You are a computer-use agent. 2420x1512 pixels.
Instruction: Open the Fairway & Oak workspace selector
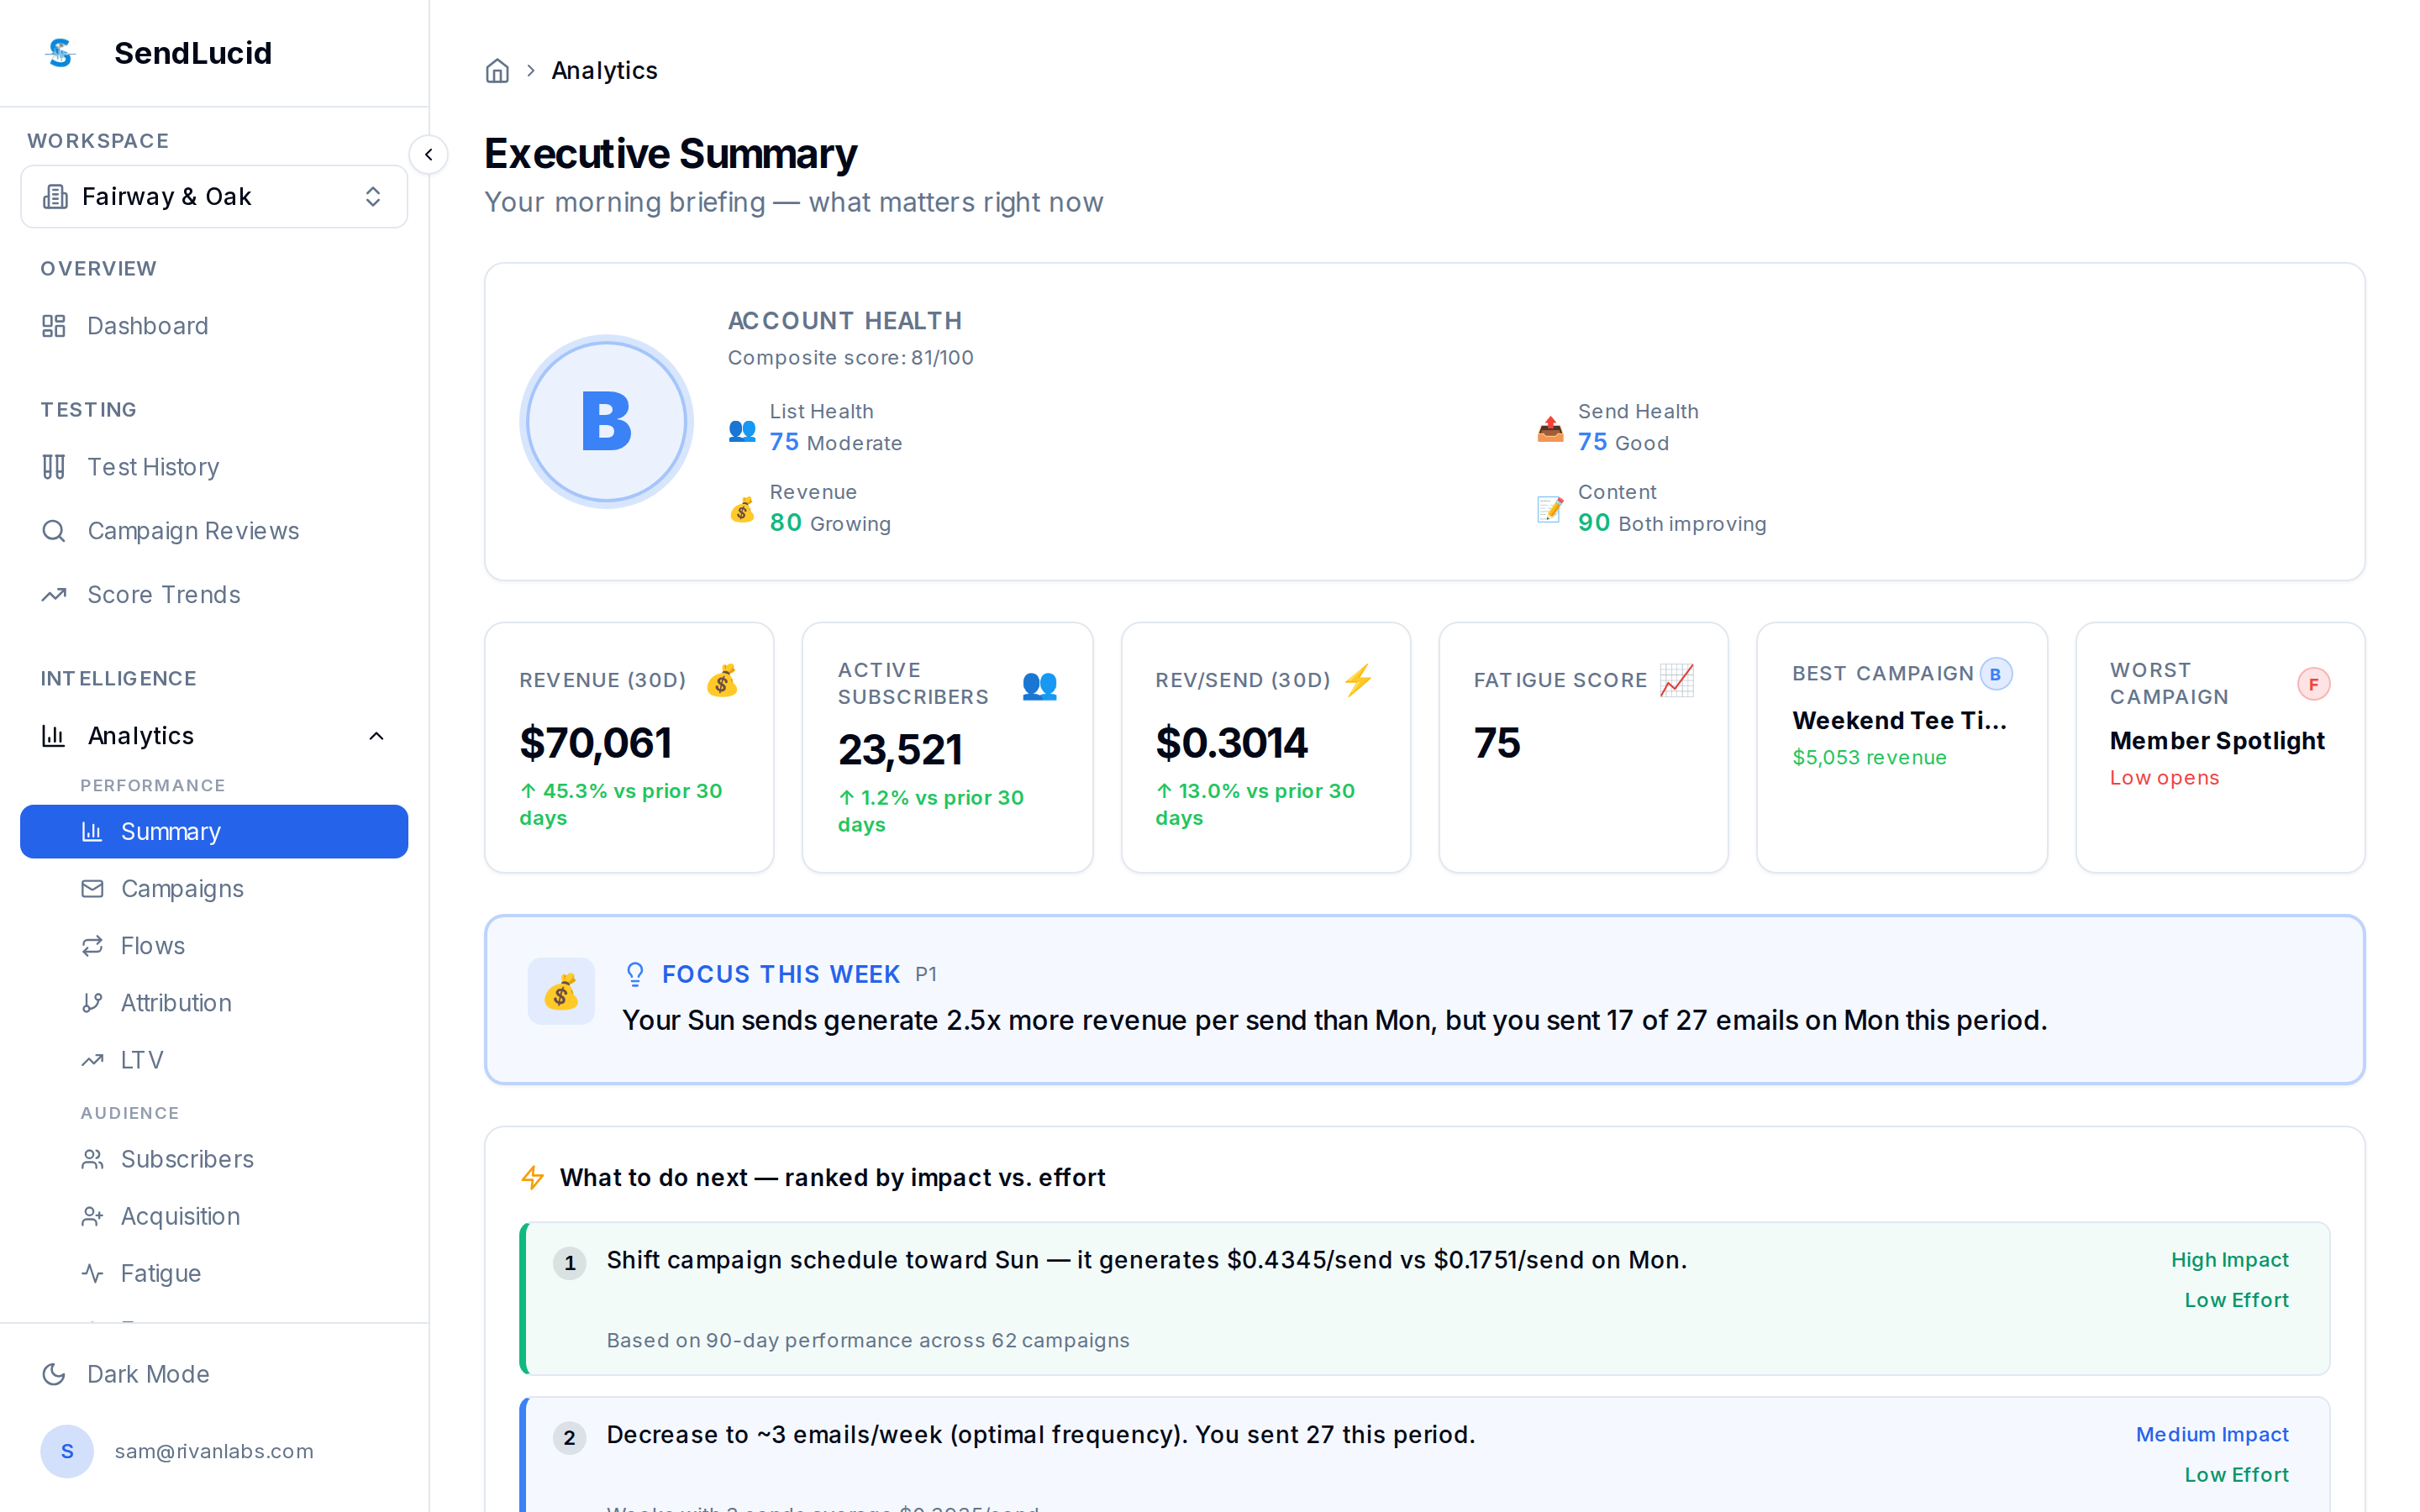tap(214, 197)
